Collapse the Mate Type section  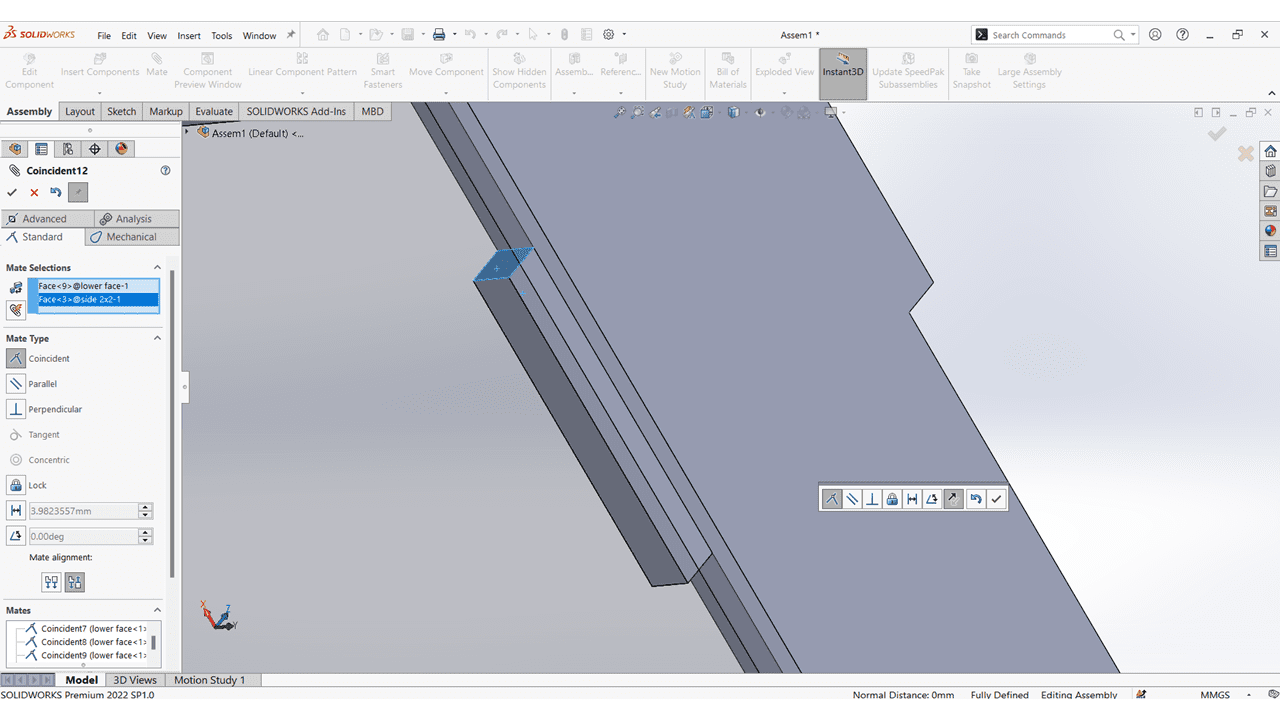[x=157, y=338]
